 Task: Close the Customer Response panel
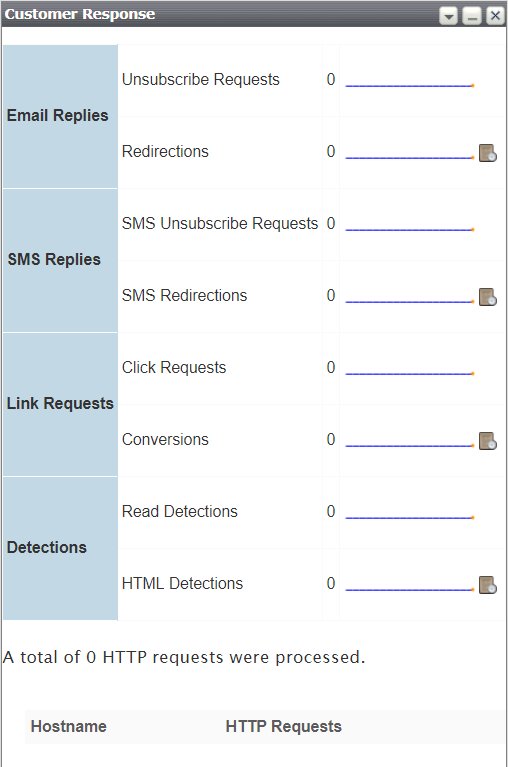[495, 16]
